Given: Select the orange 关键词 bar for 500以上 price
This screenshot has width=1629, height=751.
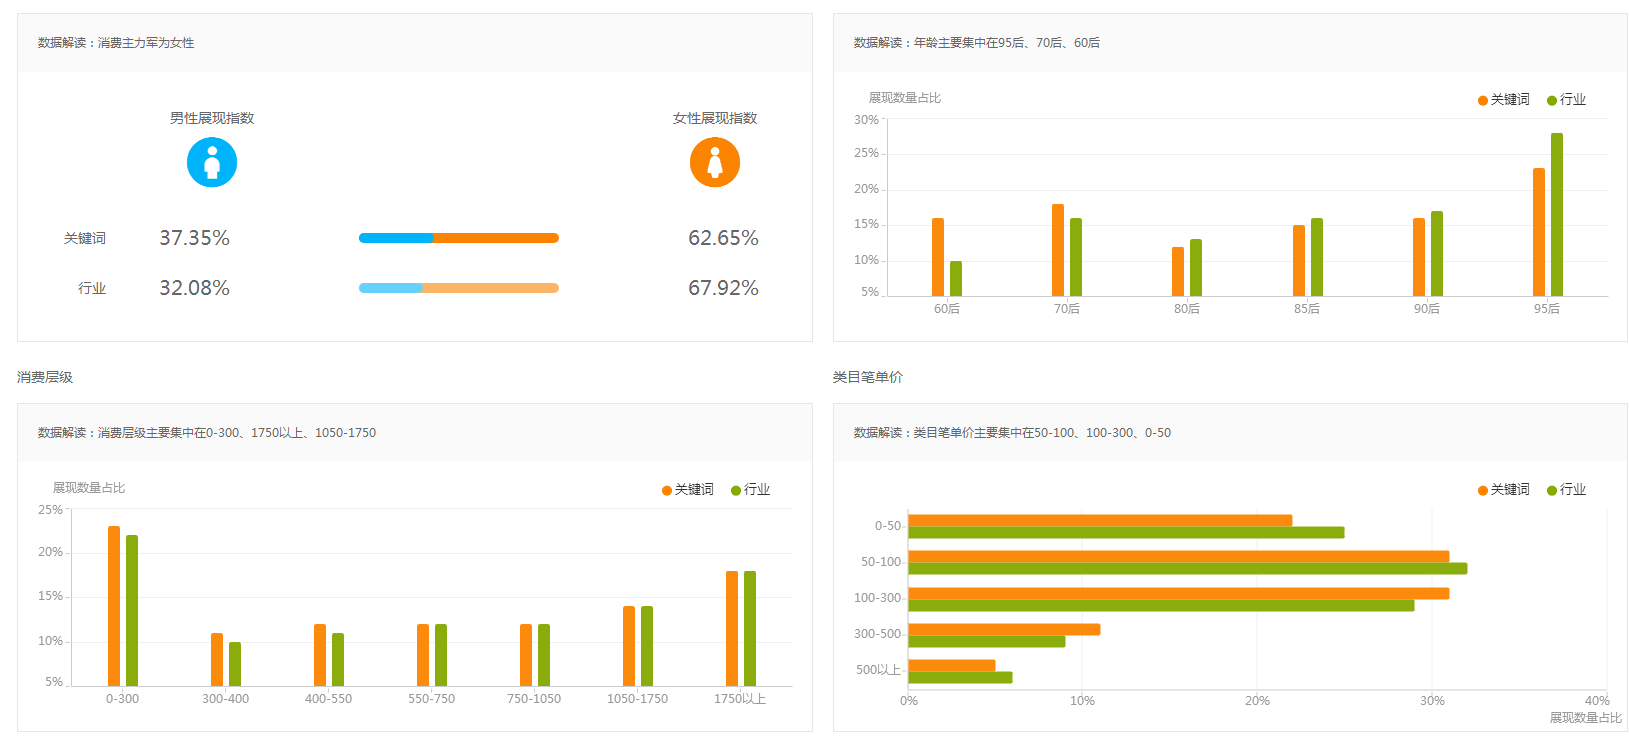Looking at the screenshot, I should click(x=952, y=665).
